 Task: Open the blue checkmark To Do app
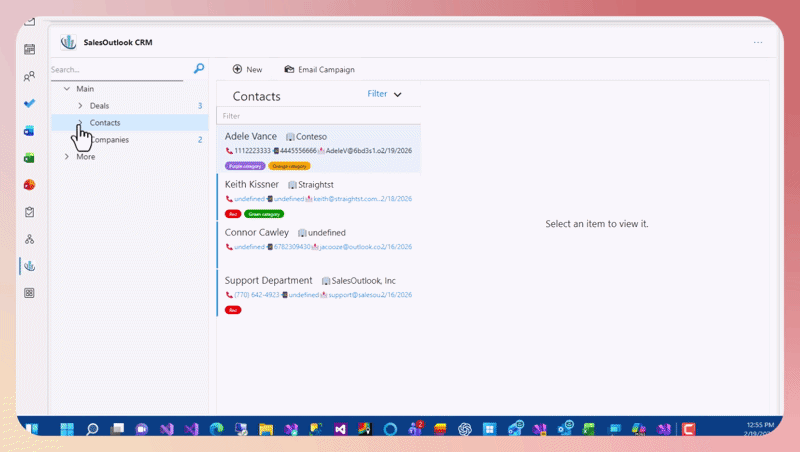(30, 104)
